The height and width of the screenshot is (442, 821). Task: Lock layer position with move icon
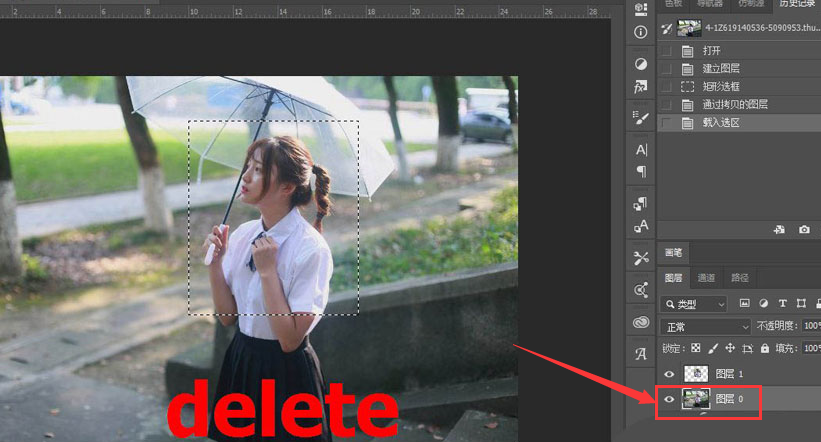click(730, 348)
